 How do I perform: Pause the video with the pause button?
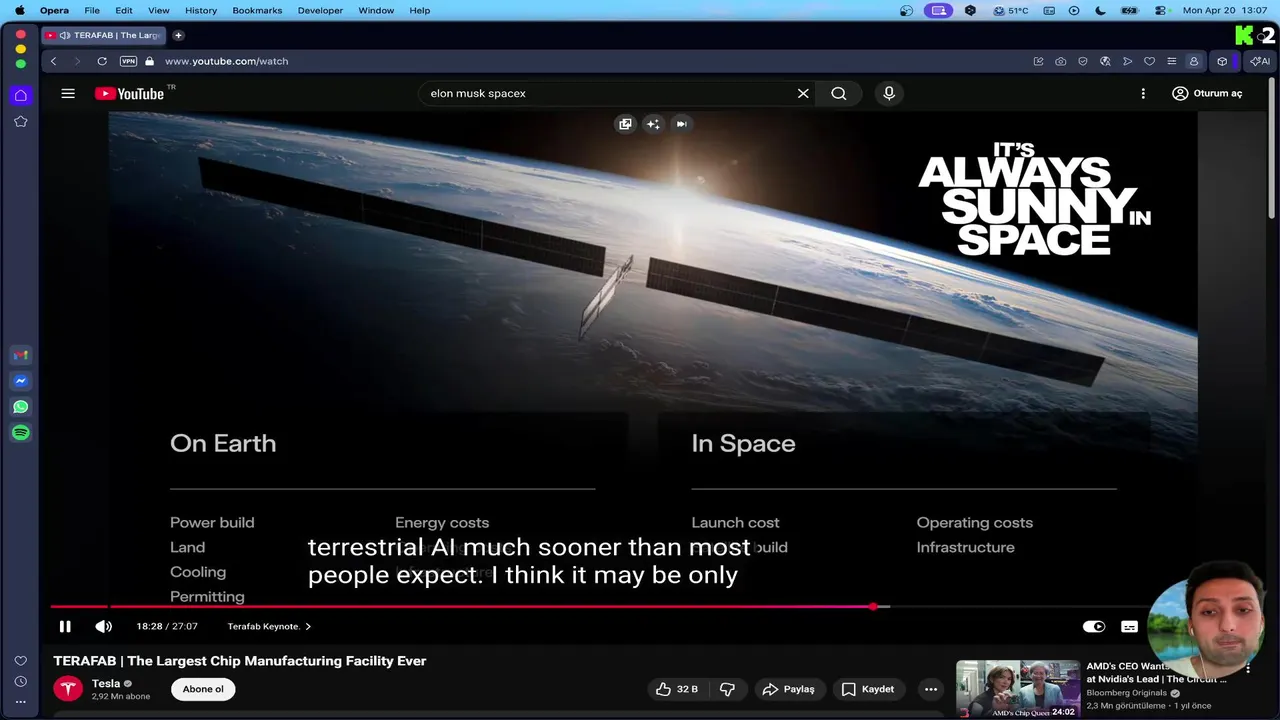pyautogui.click(x=65, y=626)
